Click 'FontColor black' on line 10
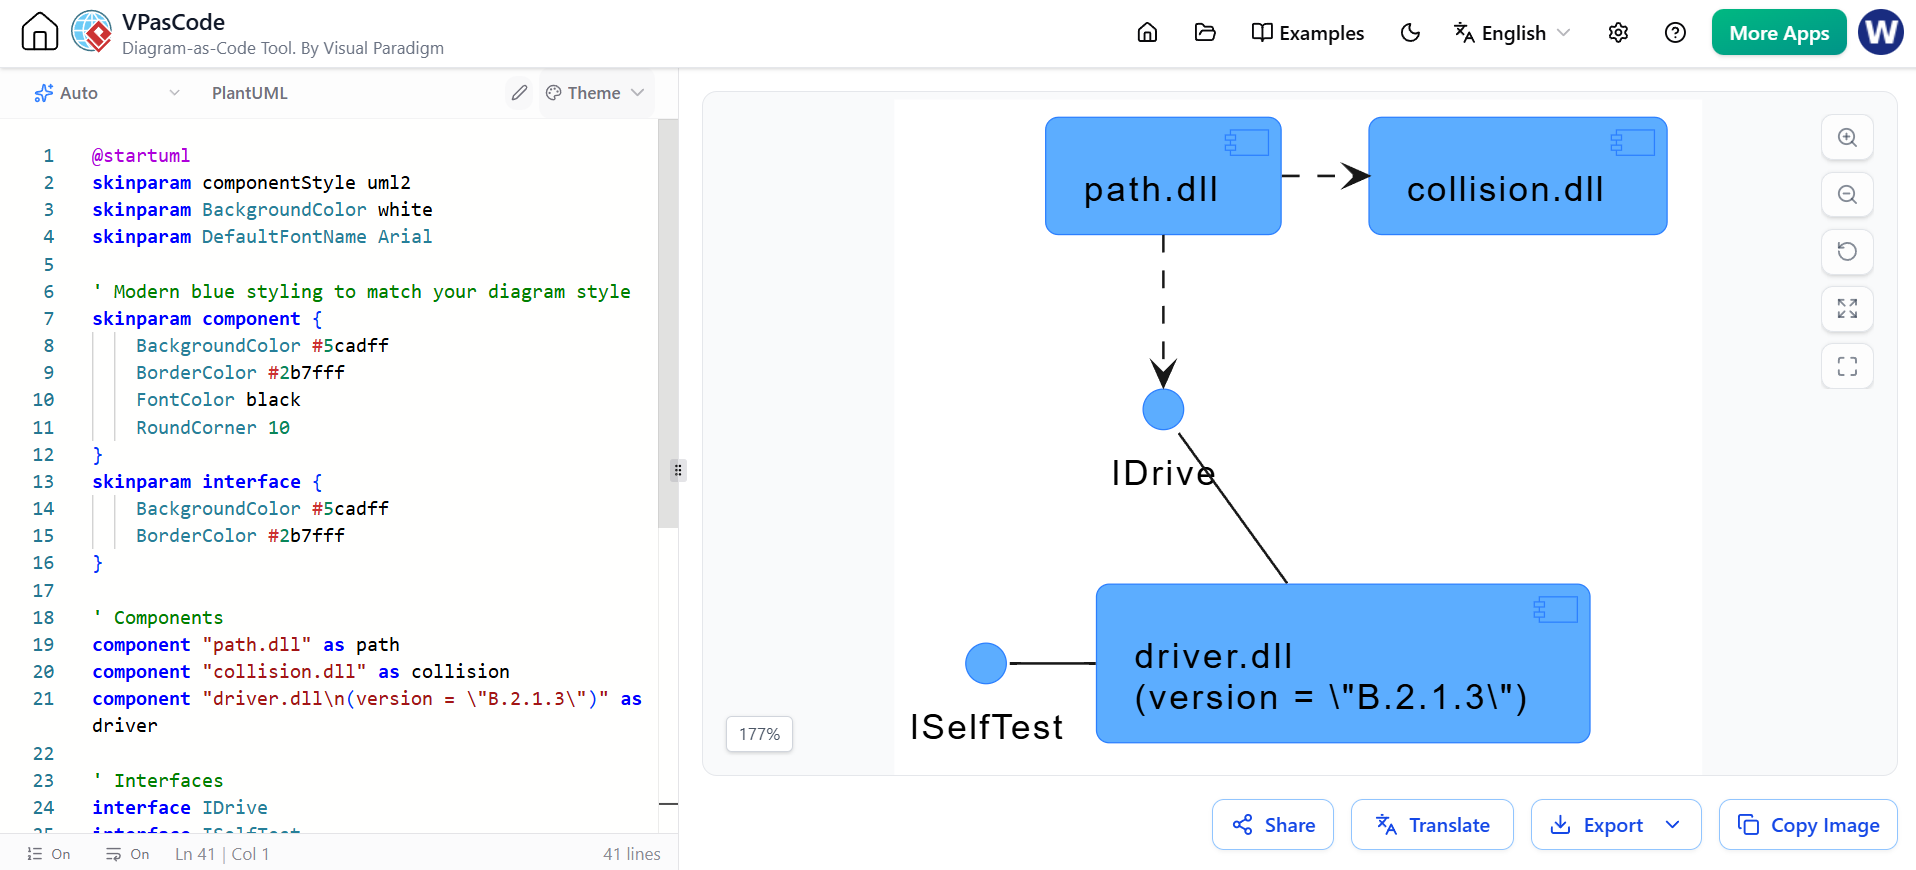 pyautogui.click(x=218, y=399)
